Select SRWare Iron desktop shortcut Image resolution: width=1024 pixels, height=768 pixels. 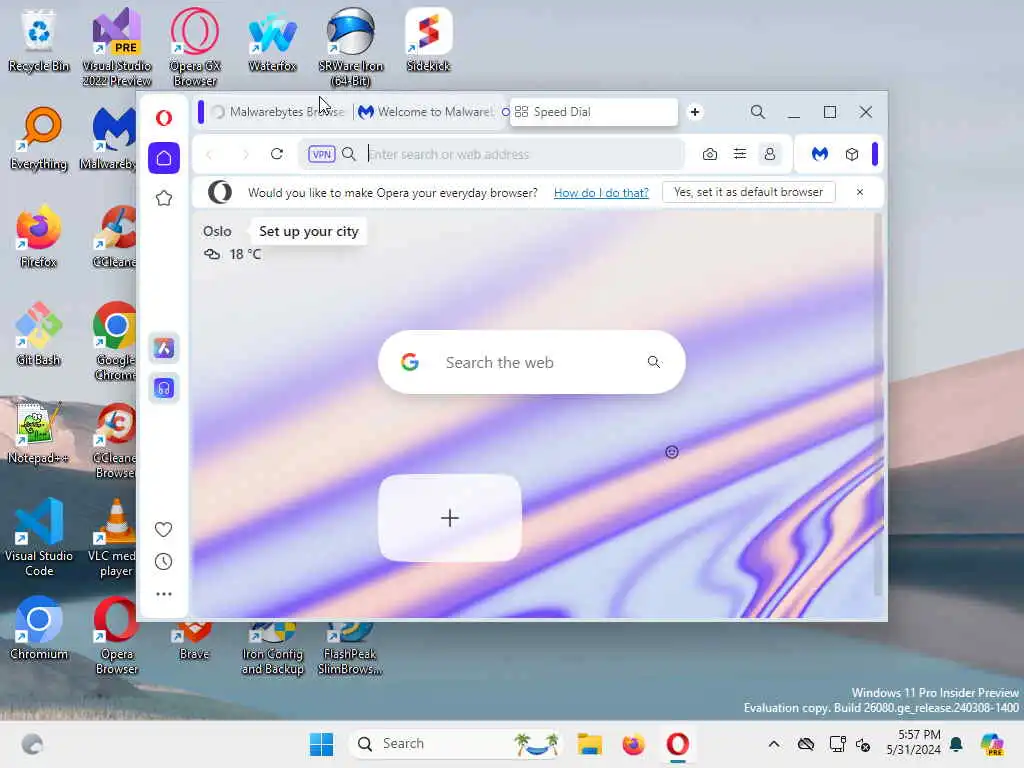(351, 47)
